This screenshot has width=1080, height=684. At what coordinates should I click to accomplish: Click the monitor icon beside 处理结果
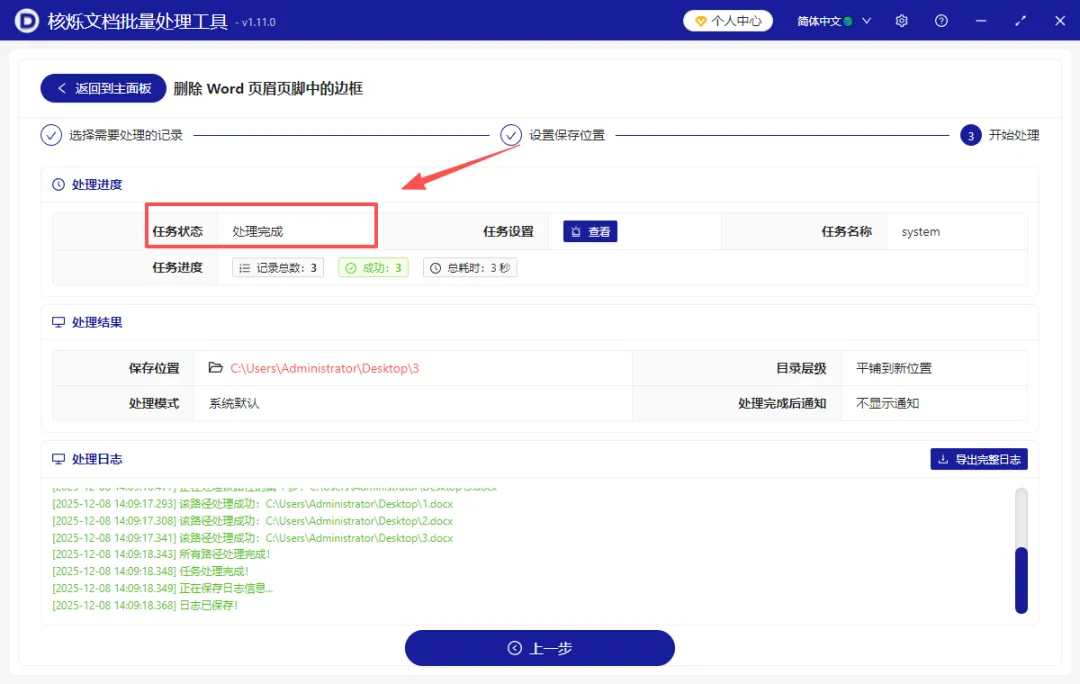(59, 322)
